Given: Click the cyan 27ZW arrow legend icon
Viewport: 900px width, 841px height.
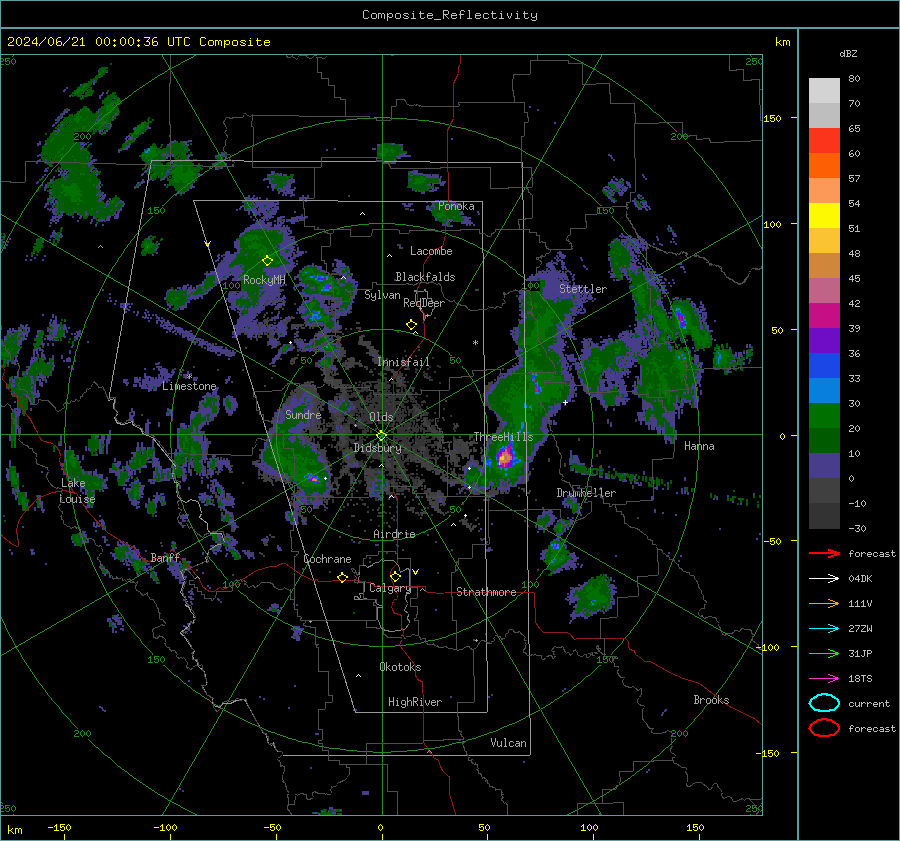Looking at the screenshot, I should click(x=824, y=629).
